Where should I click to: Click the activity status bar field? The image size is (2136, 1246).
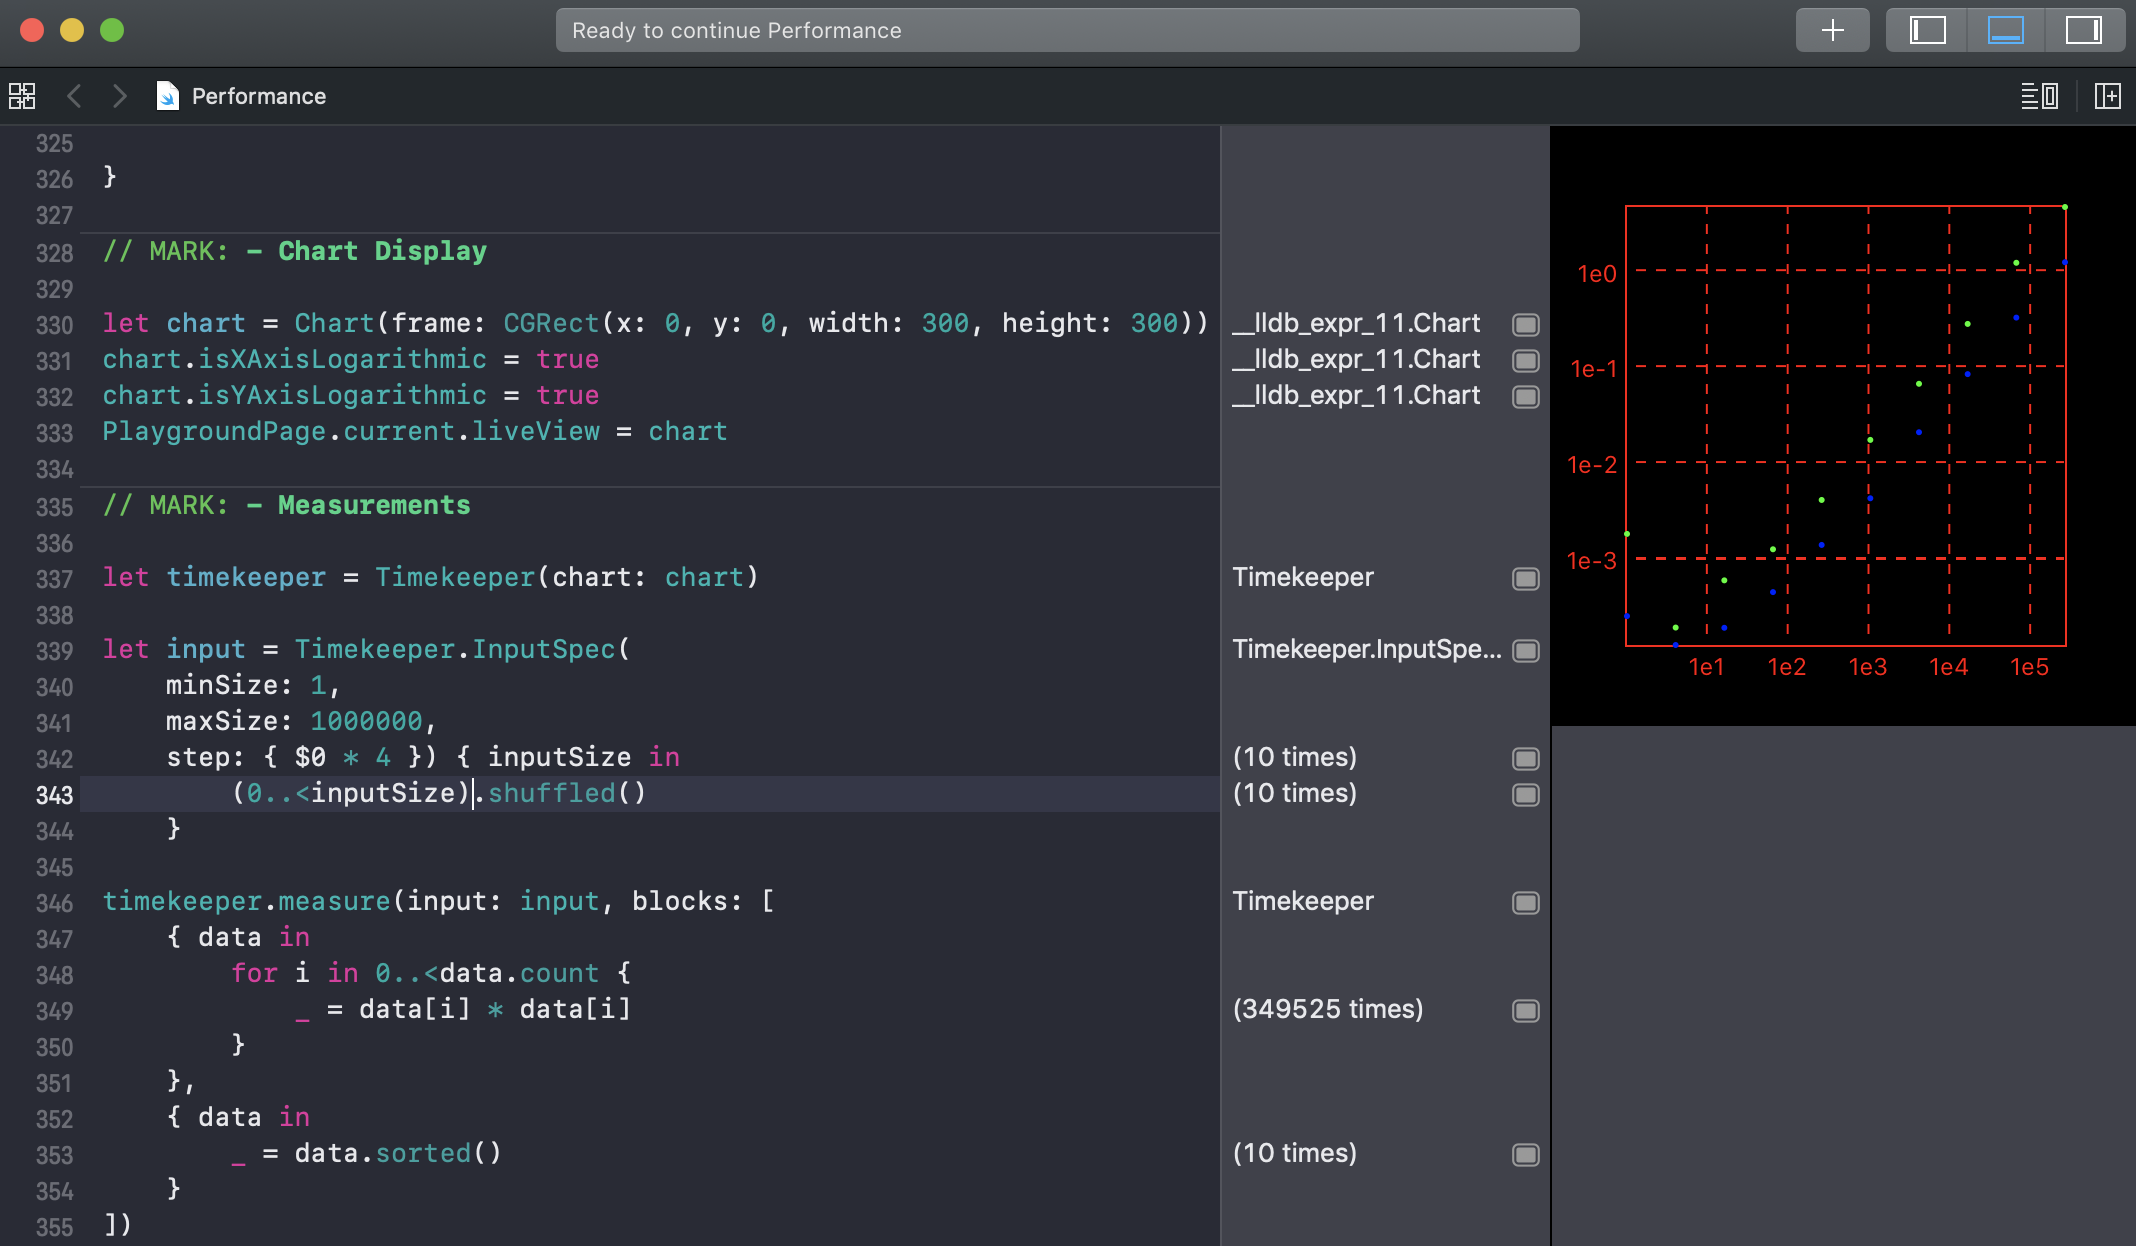pos(1067,30)
